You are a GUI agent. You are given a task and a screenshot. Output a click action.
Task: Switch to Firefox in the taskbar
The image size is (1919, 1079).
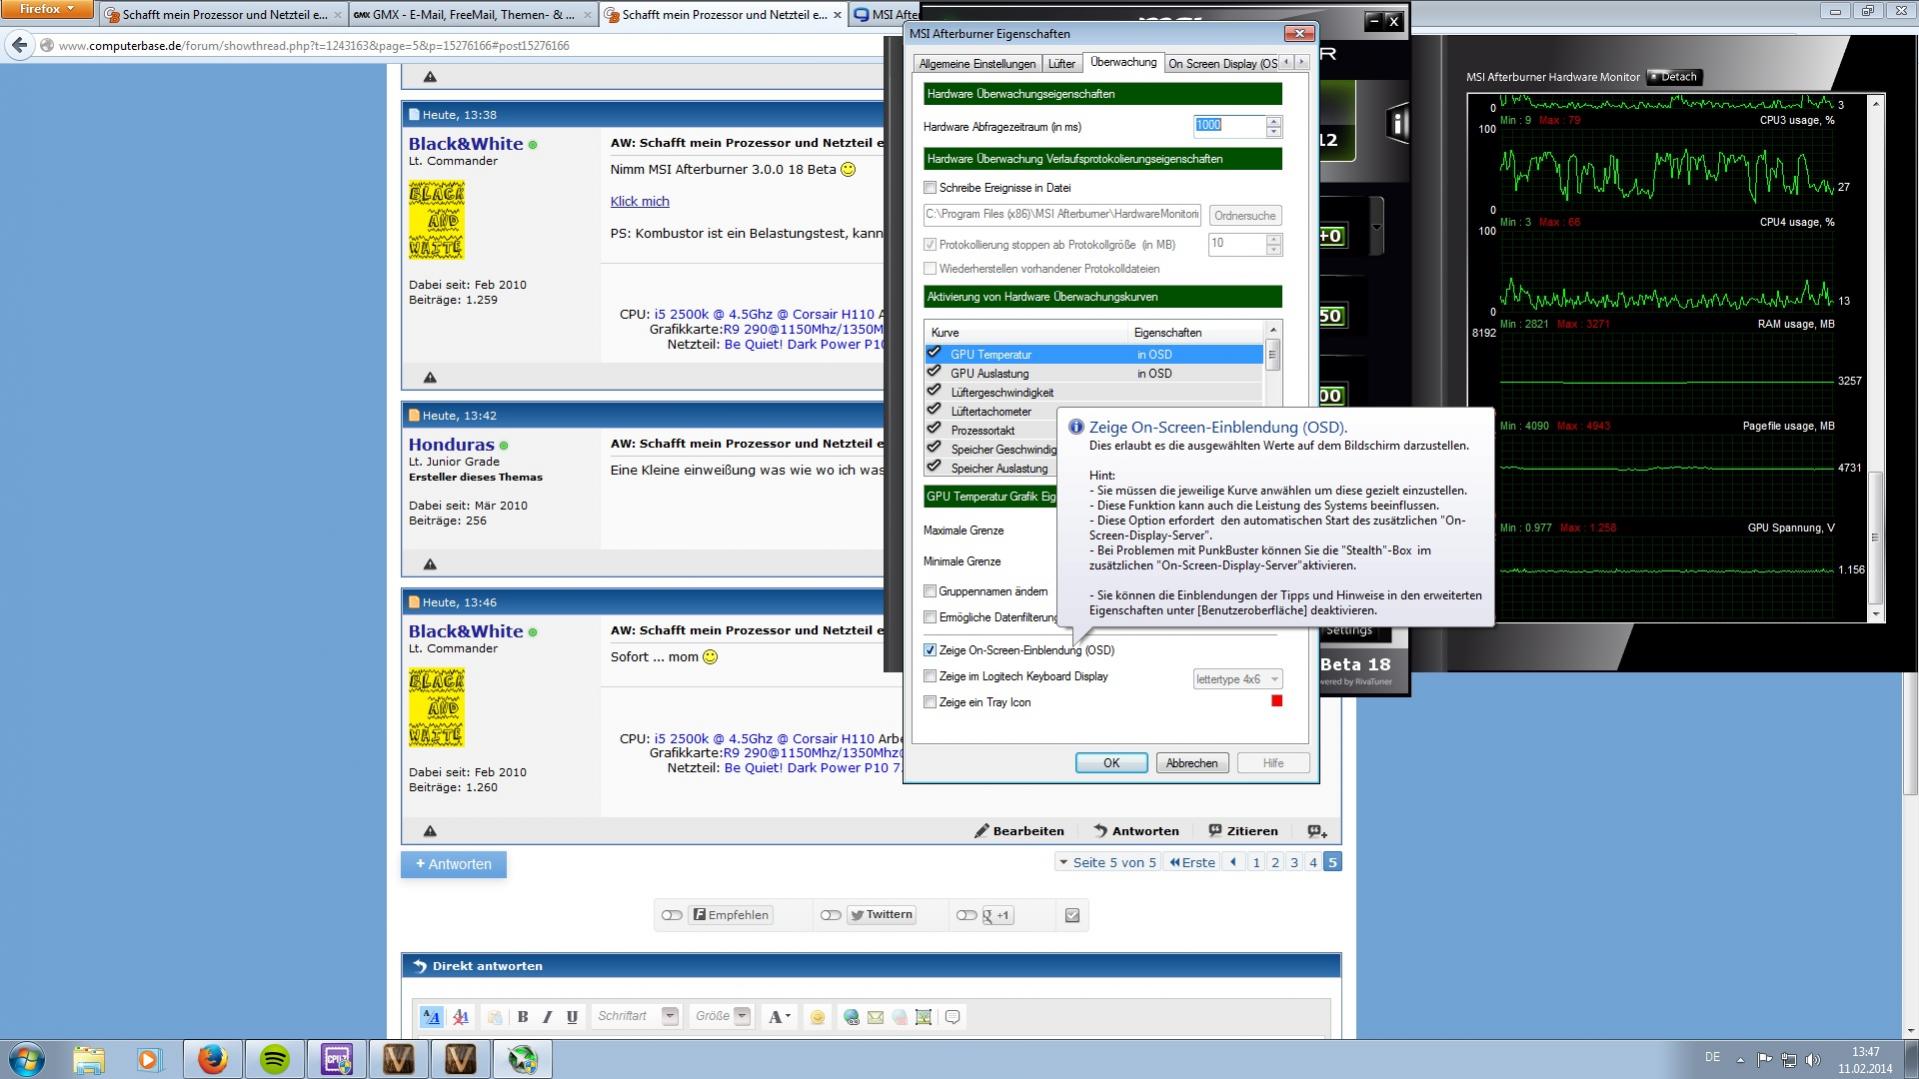[x=212, y=1059]
